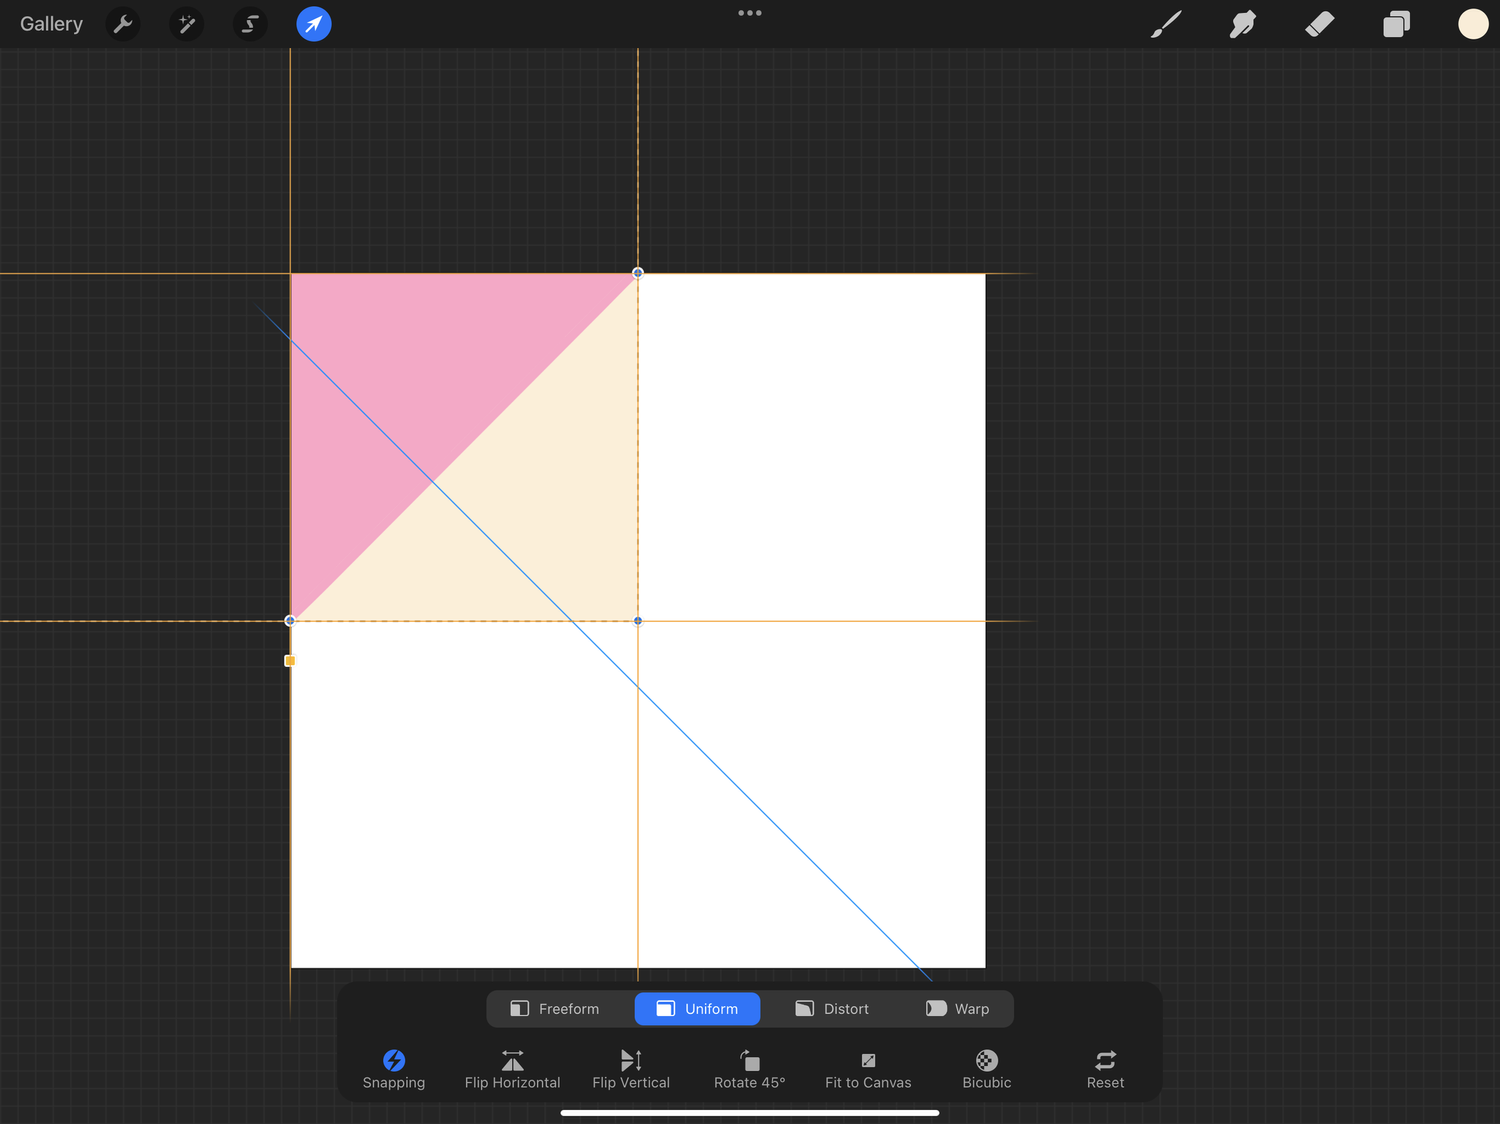Toggle Snapping on or off

click(x=394, y=1068)
